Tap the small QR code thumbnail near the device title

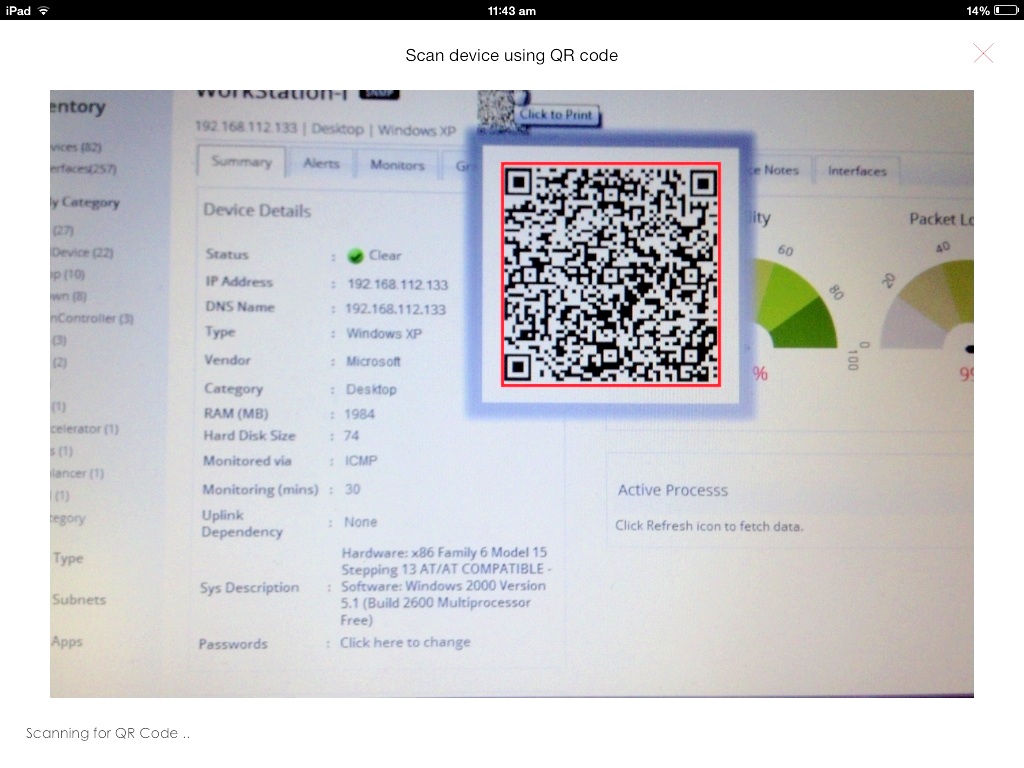click(x=499, y=111)
